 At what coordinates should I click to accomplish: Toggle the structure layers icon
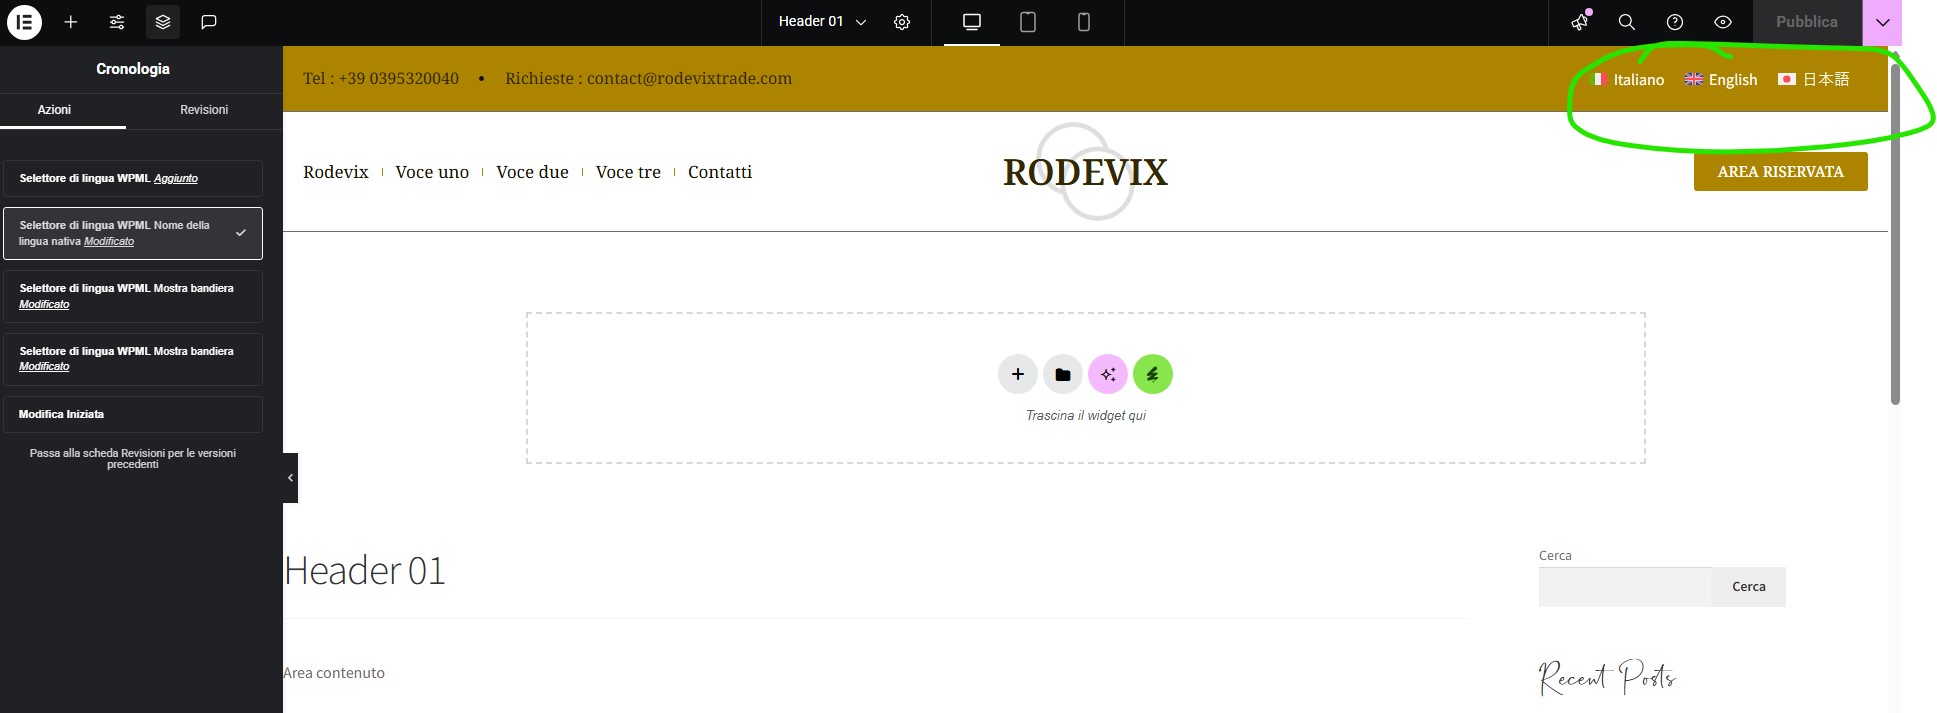[163, 22]
